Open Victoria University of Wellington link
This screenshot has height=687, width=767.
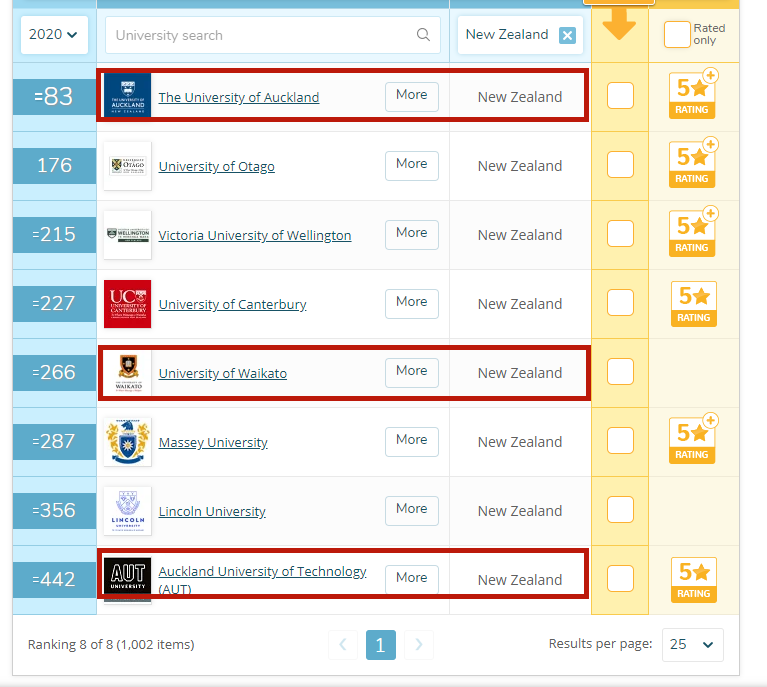pyautogui.click(x=255, y=235)
